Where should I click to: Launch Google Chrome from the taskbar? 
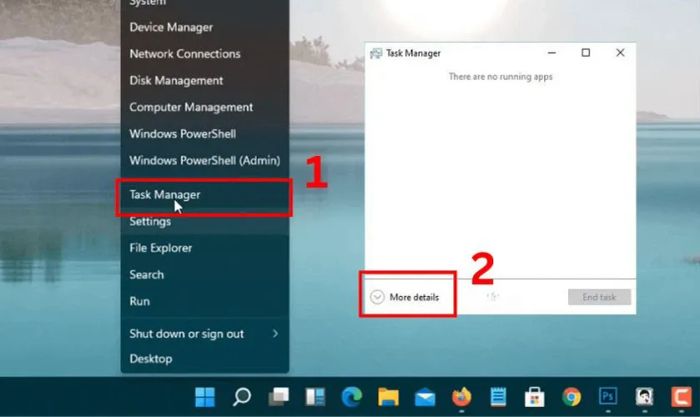click(x=571, y=397)
